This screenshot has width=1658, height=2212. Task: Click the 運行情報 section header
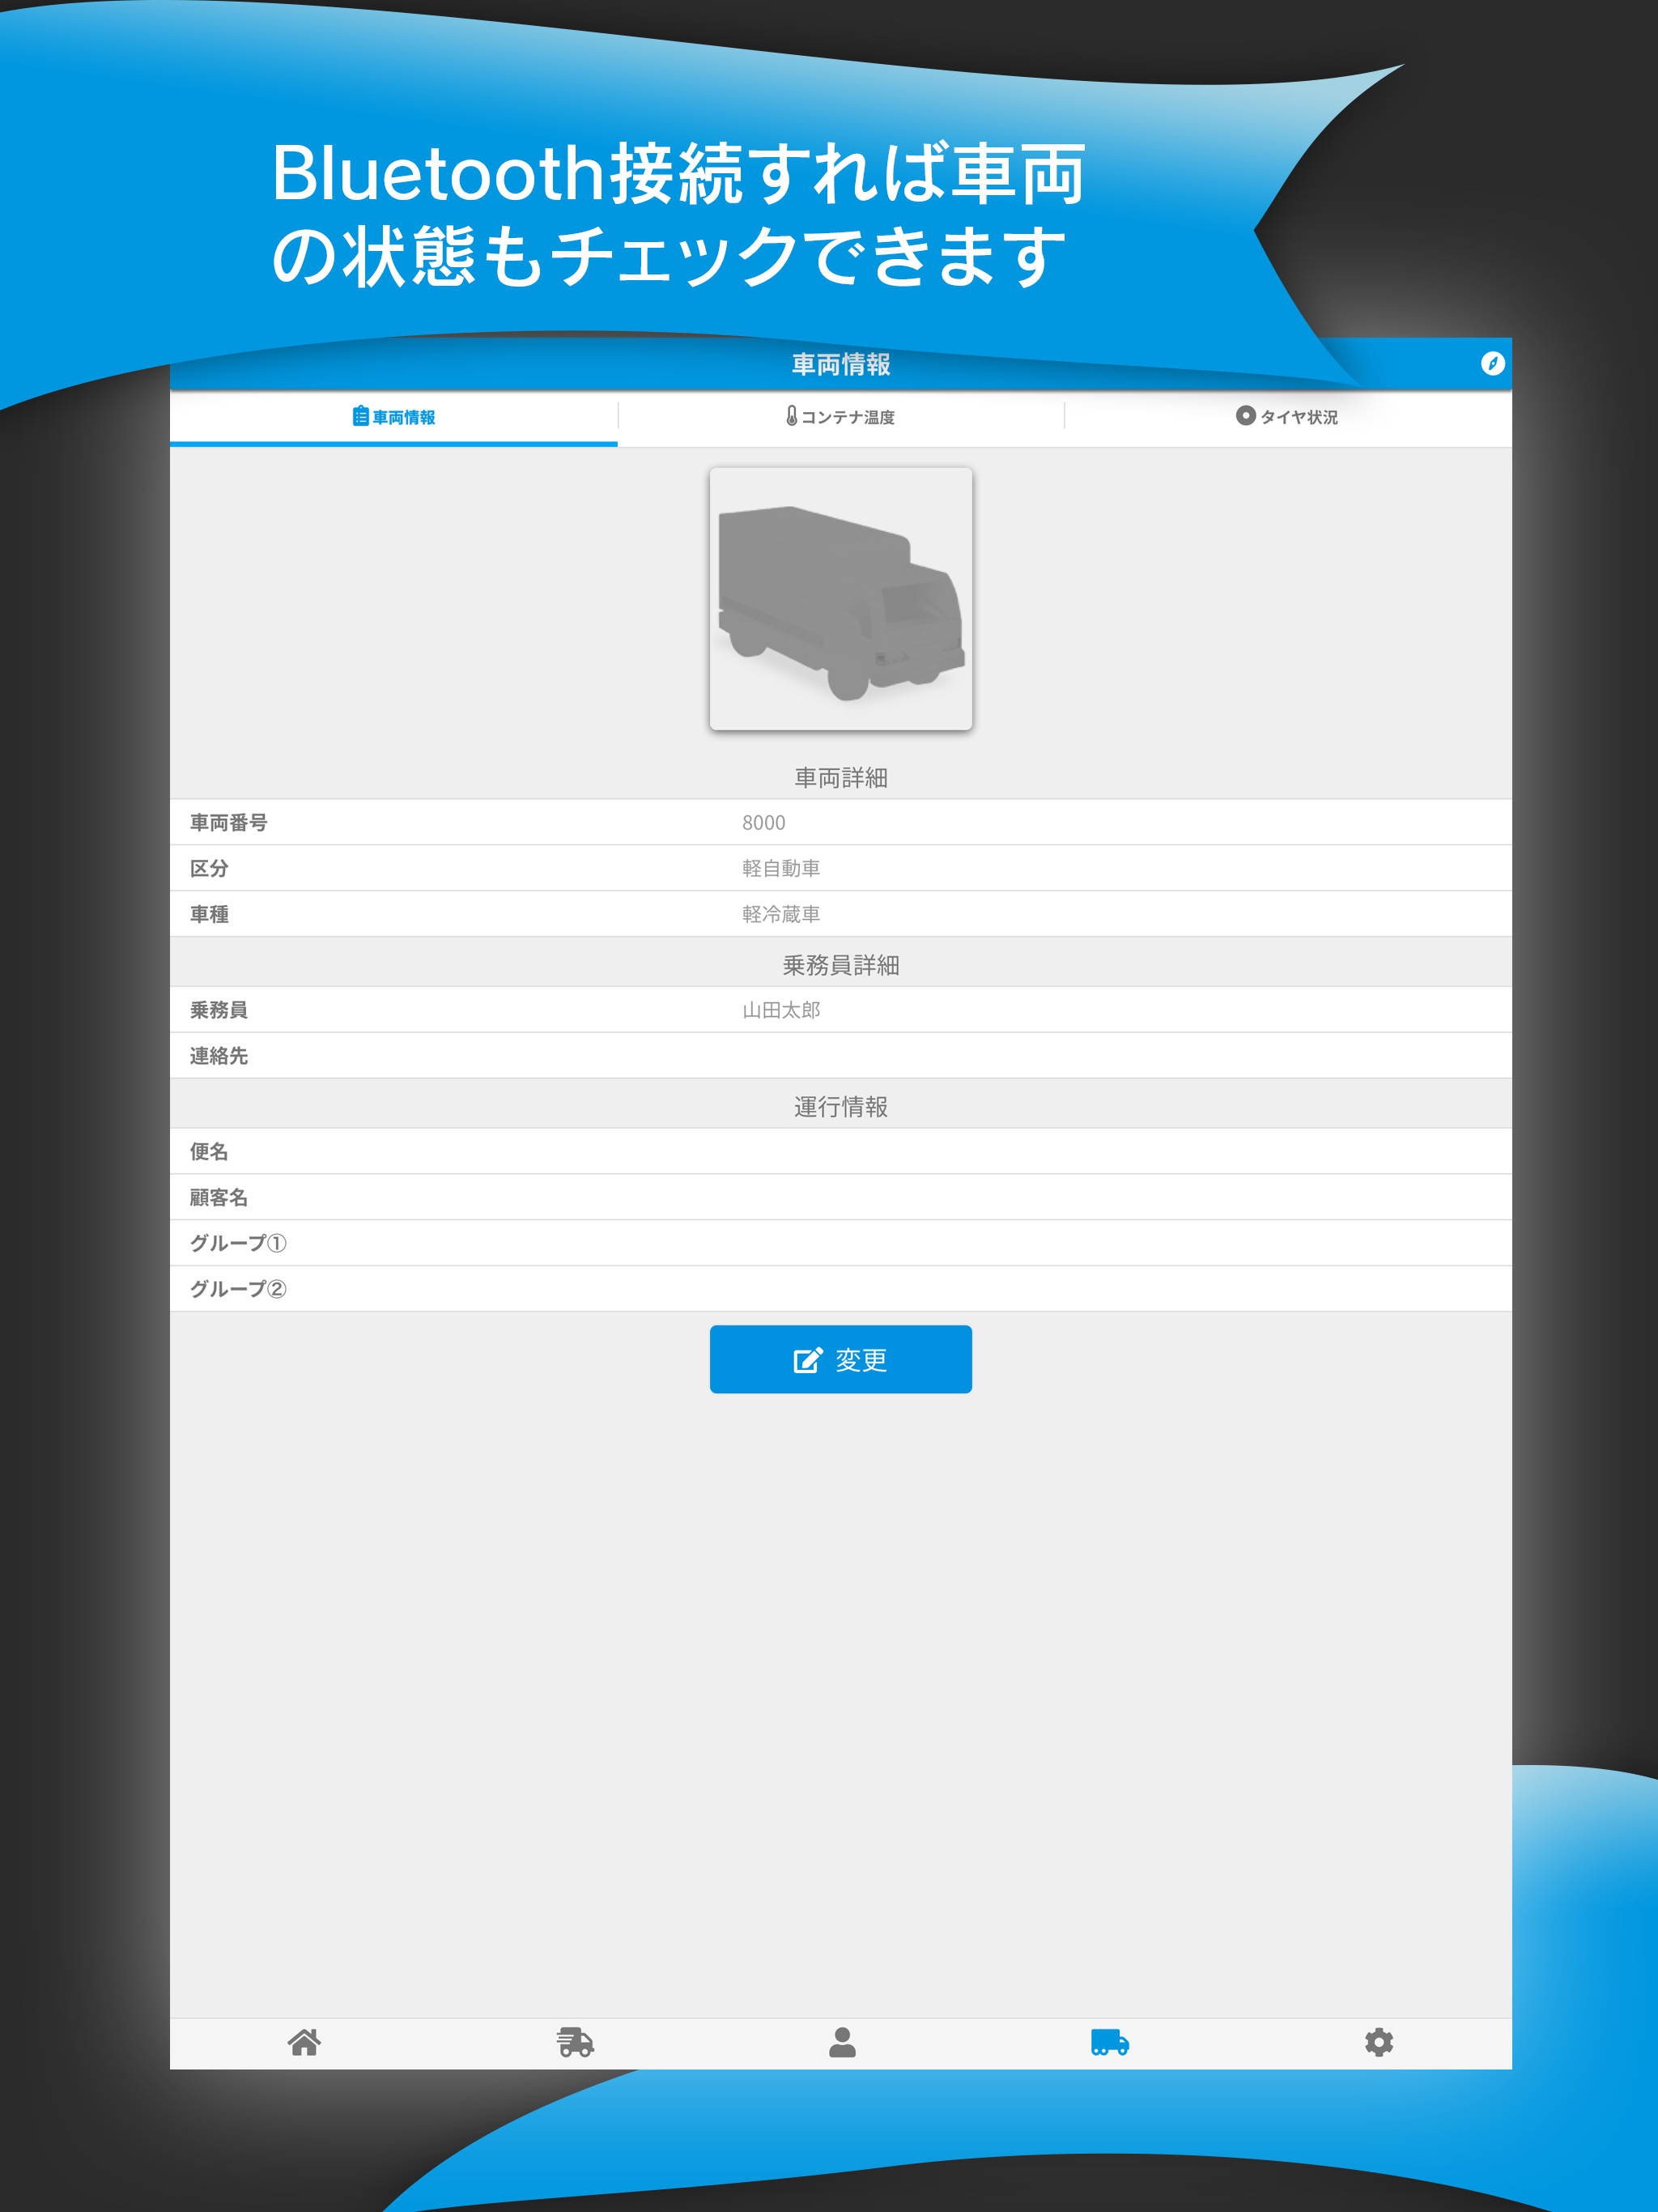[841, 1107]
